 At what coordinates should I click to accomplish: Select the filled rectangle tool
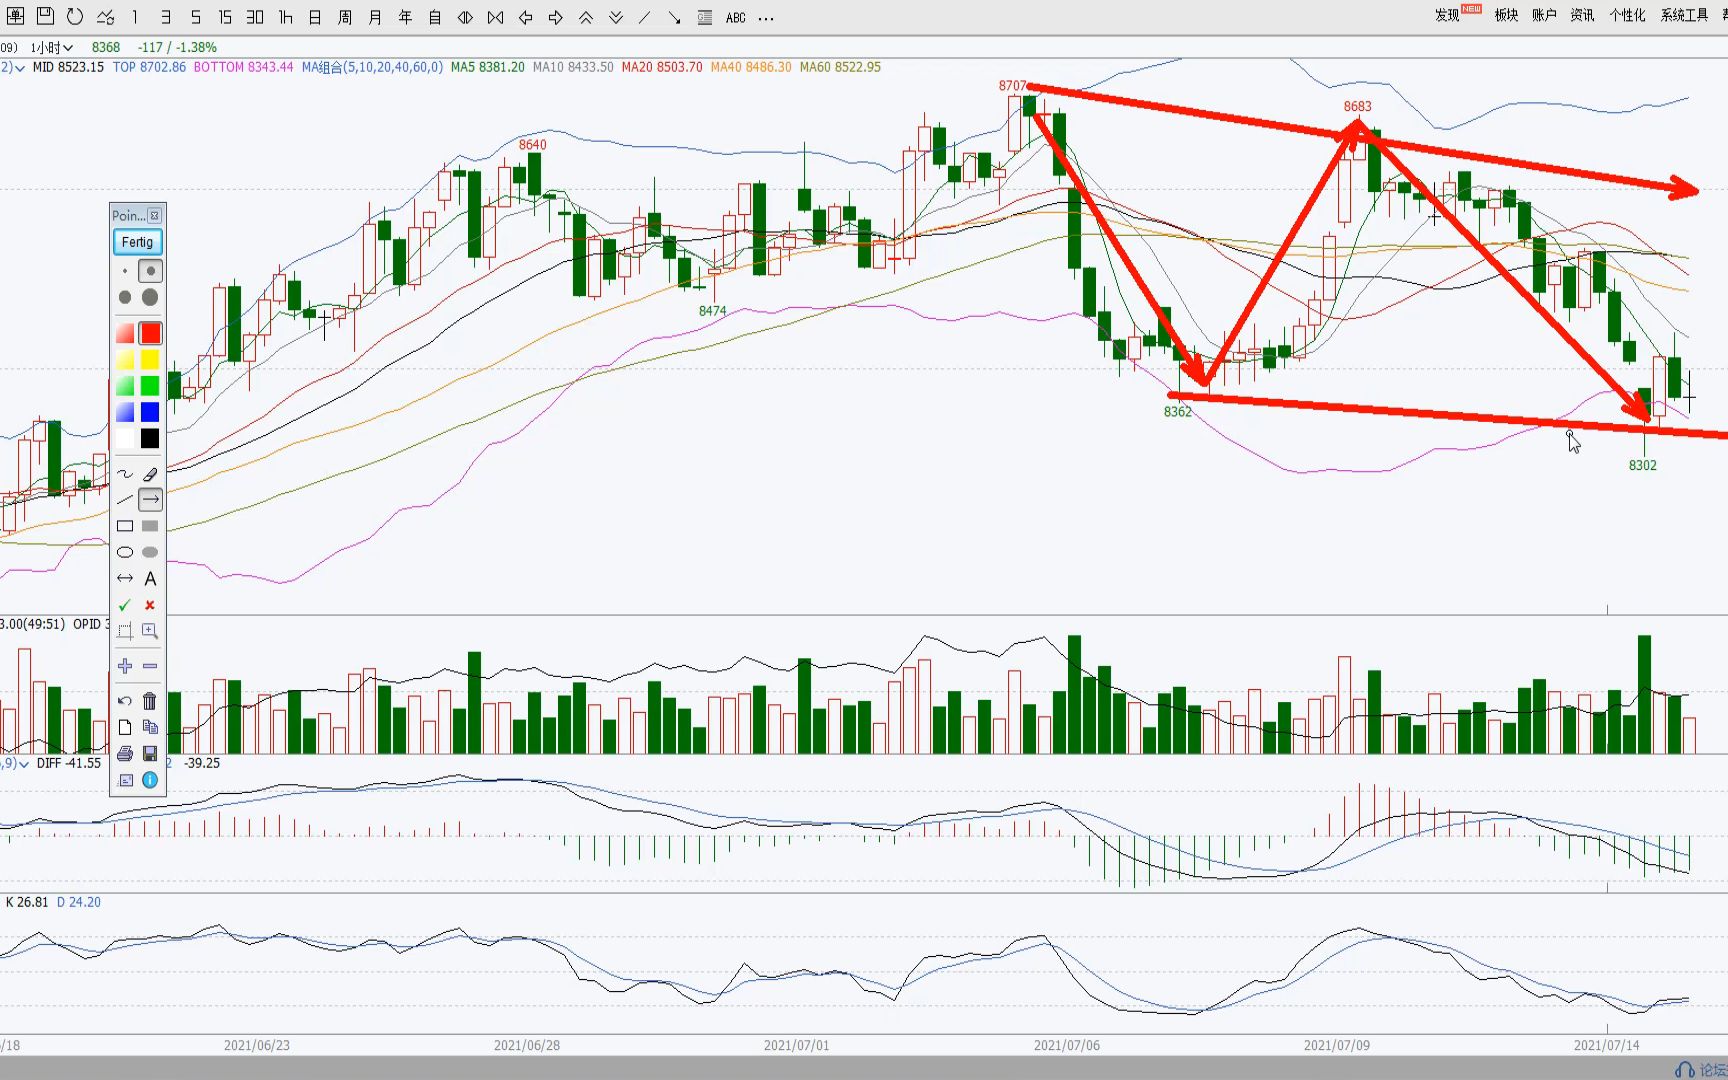(150, 526)
